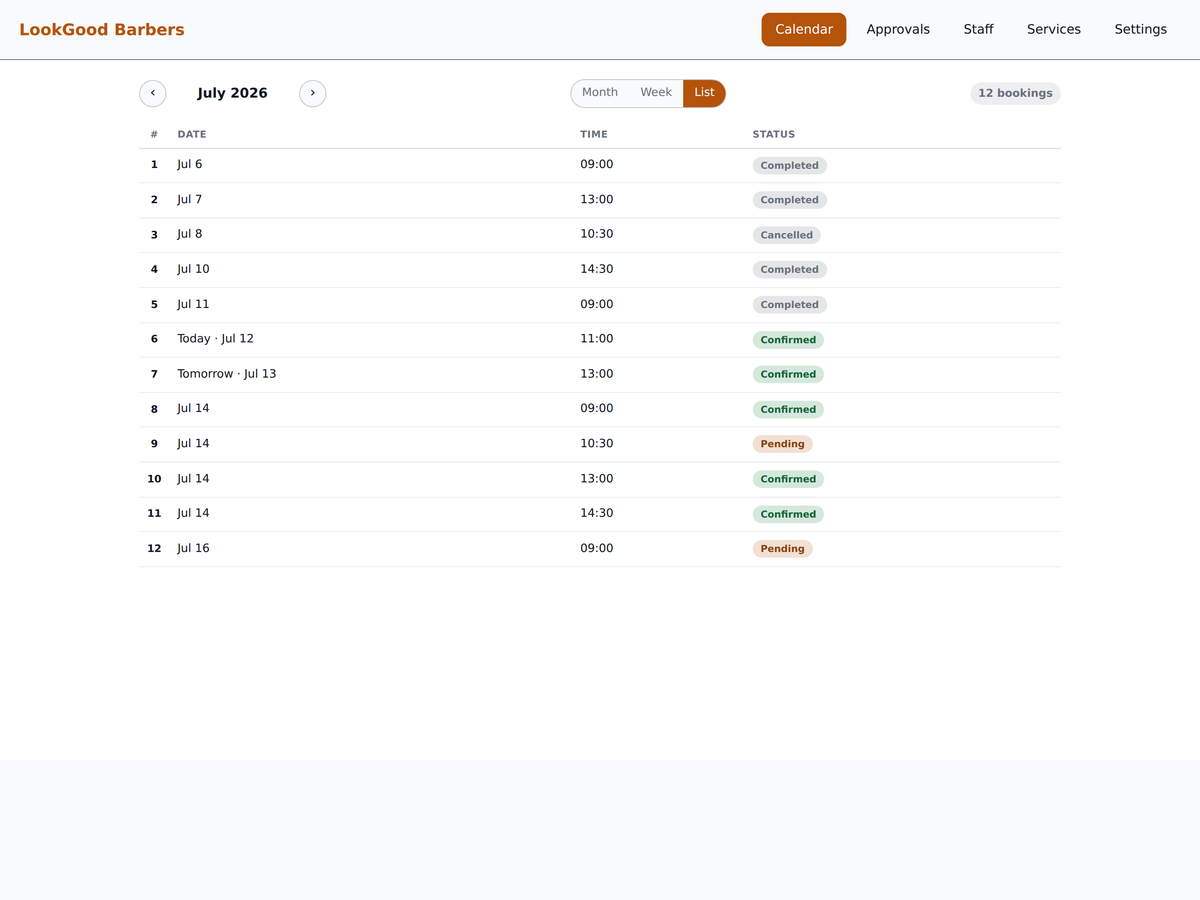Click Pending status on Jul 16
The height and width of the screenshot is (900, 1200).
point(783,548)
